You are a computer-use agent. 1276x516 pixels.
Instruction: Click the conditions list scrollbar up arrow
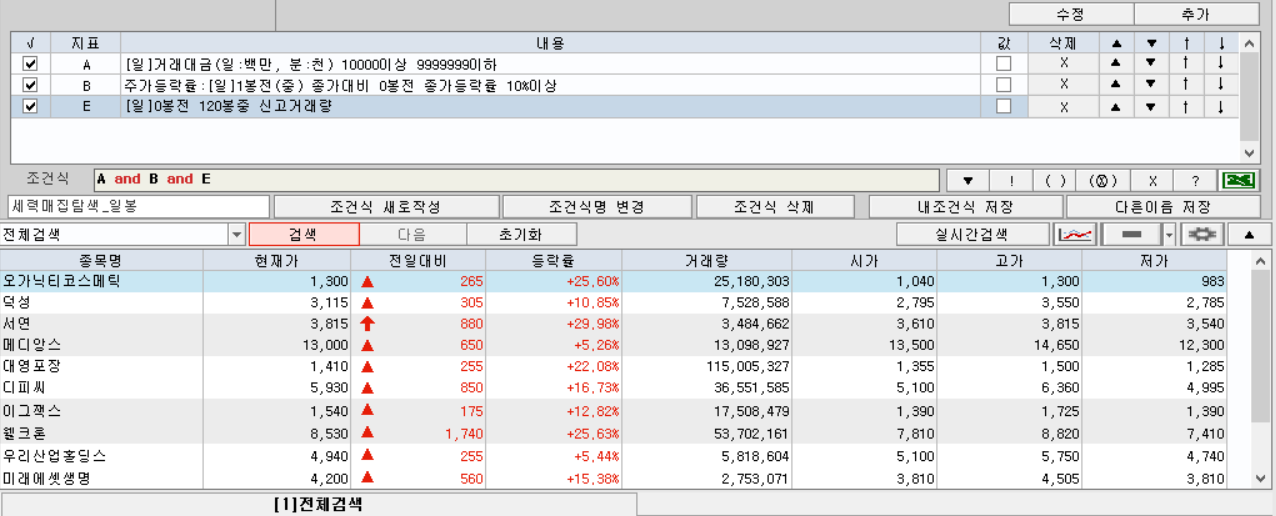(x=1249, y=43)
